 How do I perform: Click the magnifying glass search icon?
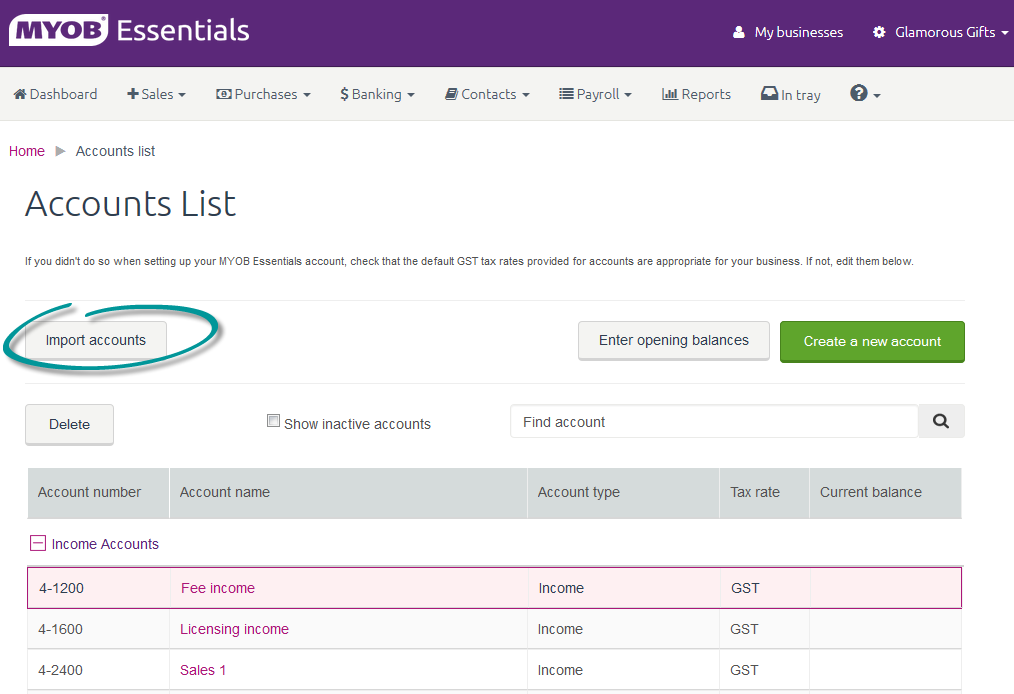(940, 422)
